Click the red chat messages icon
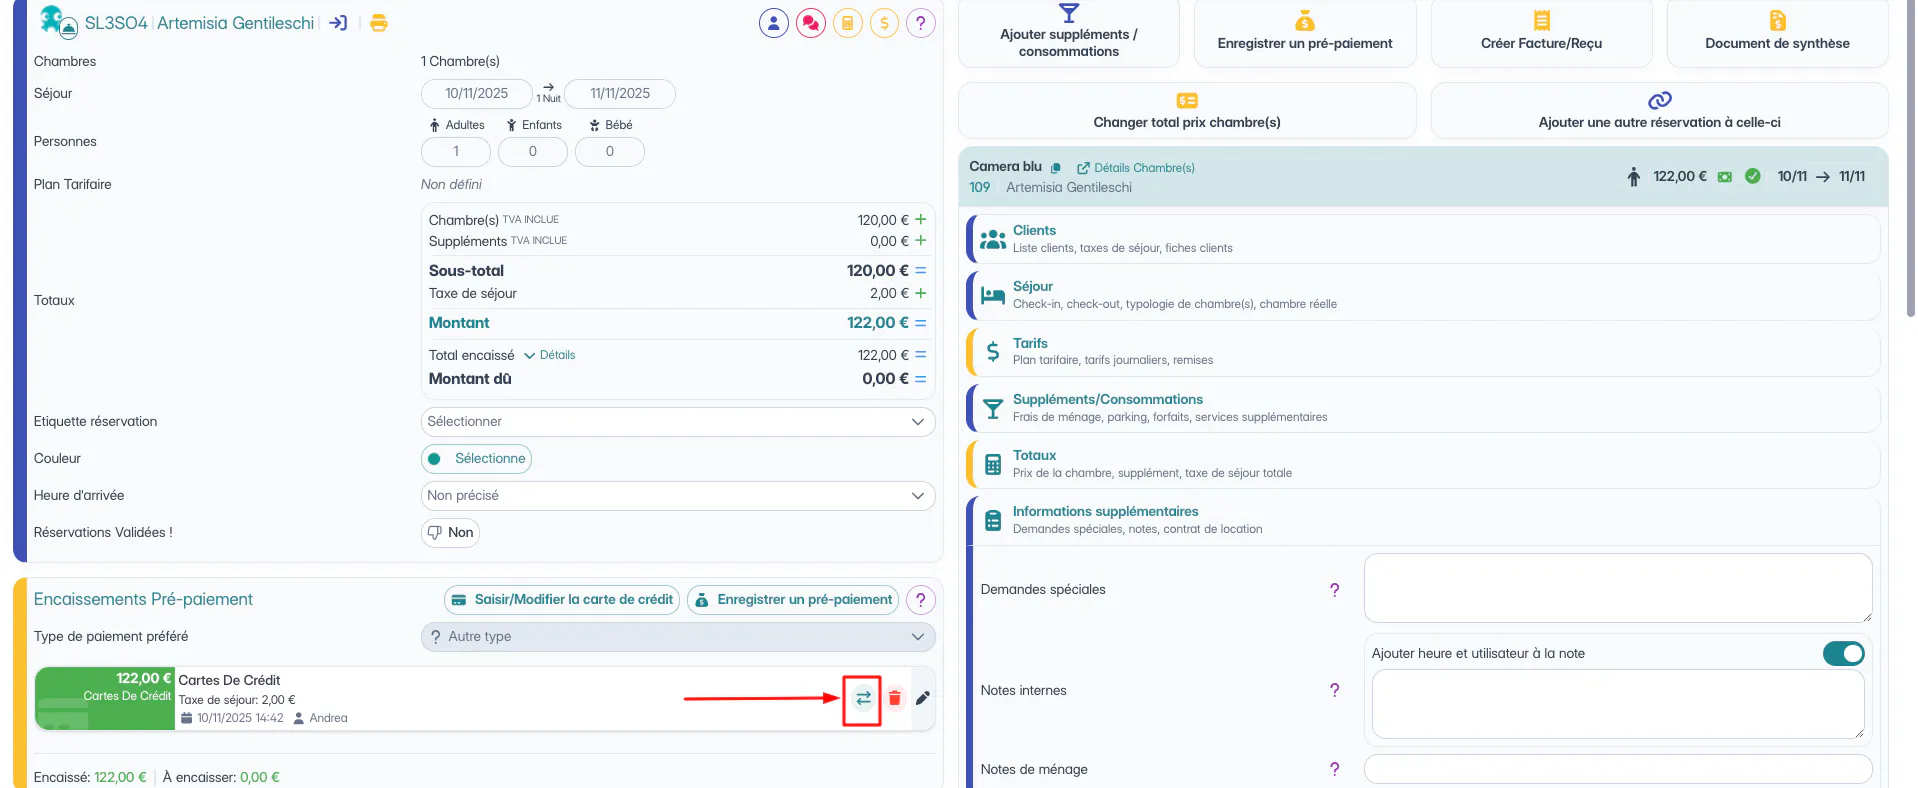 (811, 23)
